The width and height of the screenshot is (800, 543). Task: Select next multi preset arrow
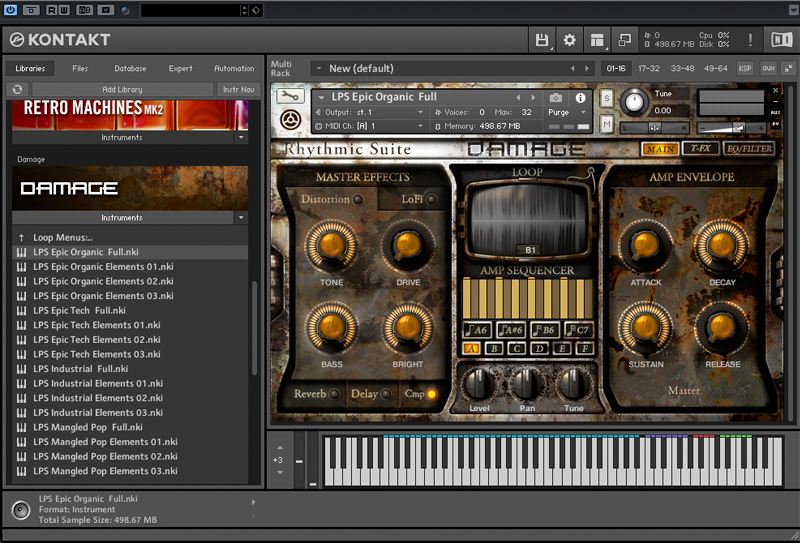tap(587, 68)
